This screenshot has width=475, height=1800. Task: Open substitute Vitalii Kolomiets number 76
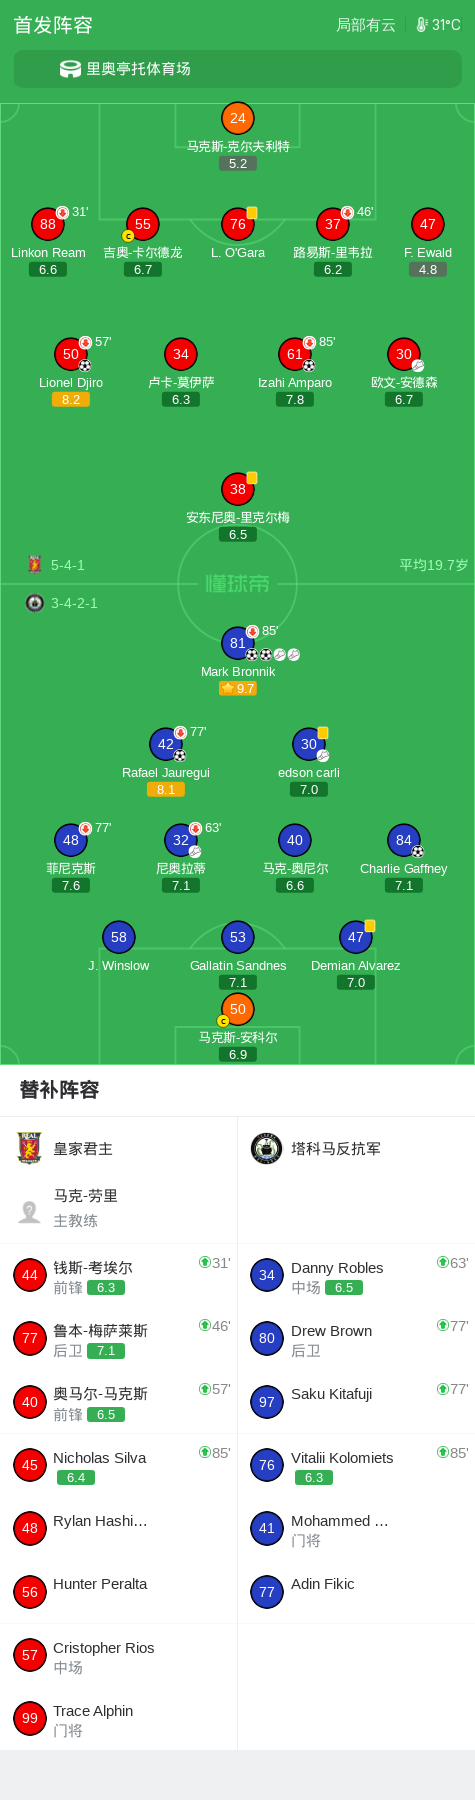[x=267, y=1465]
